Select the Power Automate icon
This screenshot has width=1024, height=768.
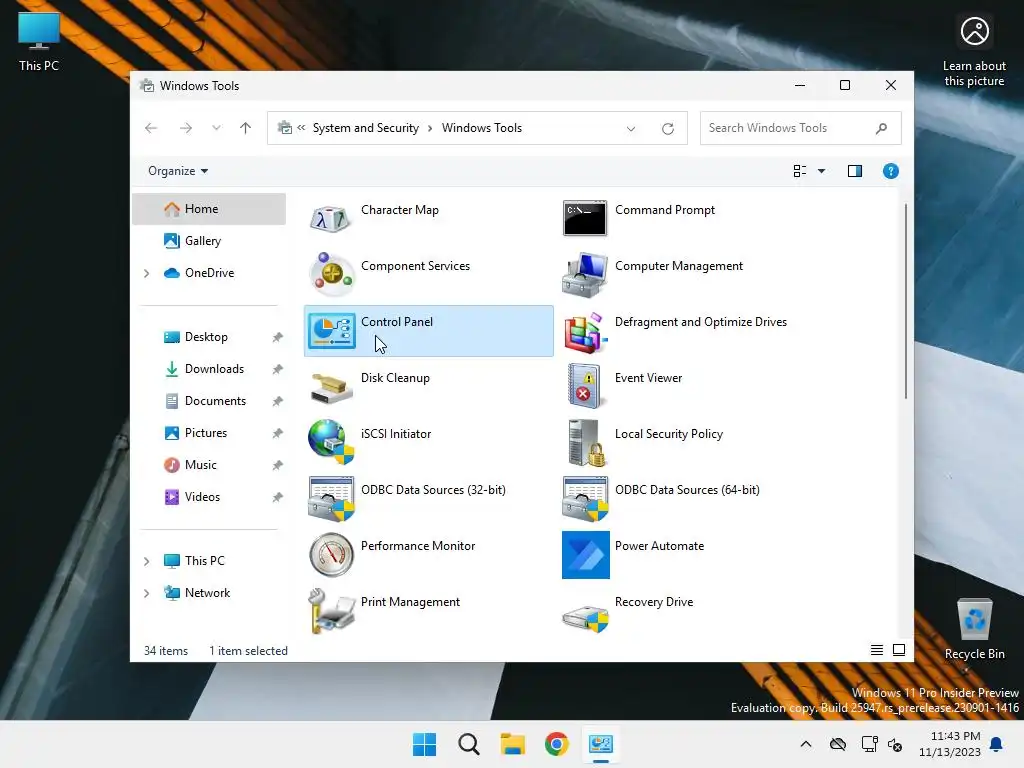click(586, 555)
